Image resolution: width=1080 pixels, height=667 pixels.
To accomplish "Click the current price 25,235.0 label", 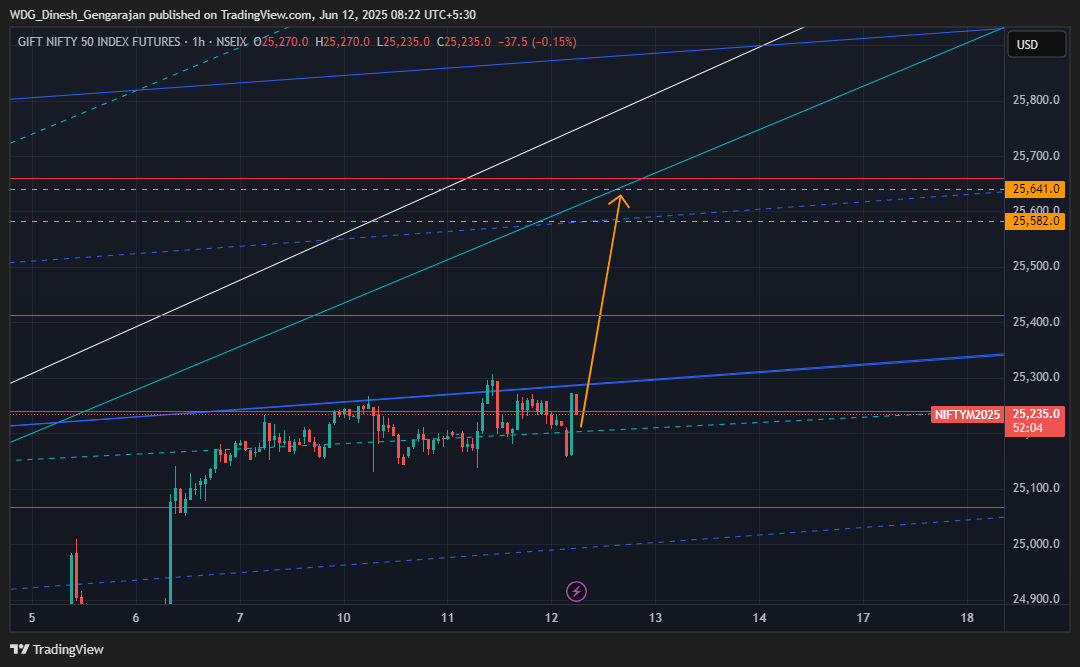I will point(1035,413).
